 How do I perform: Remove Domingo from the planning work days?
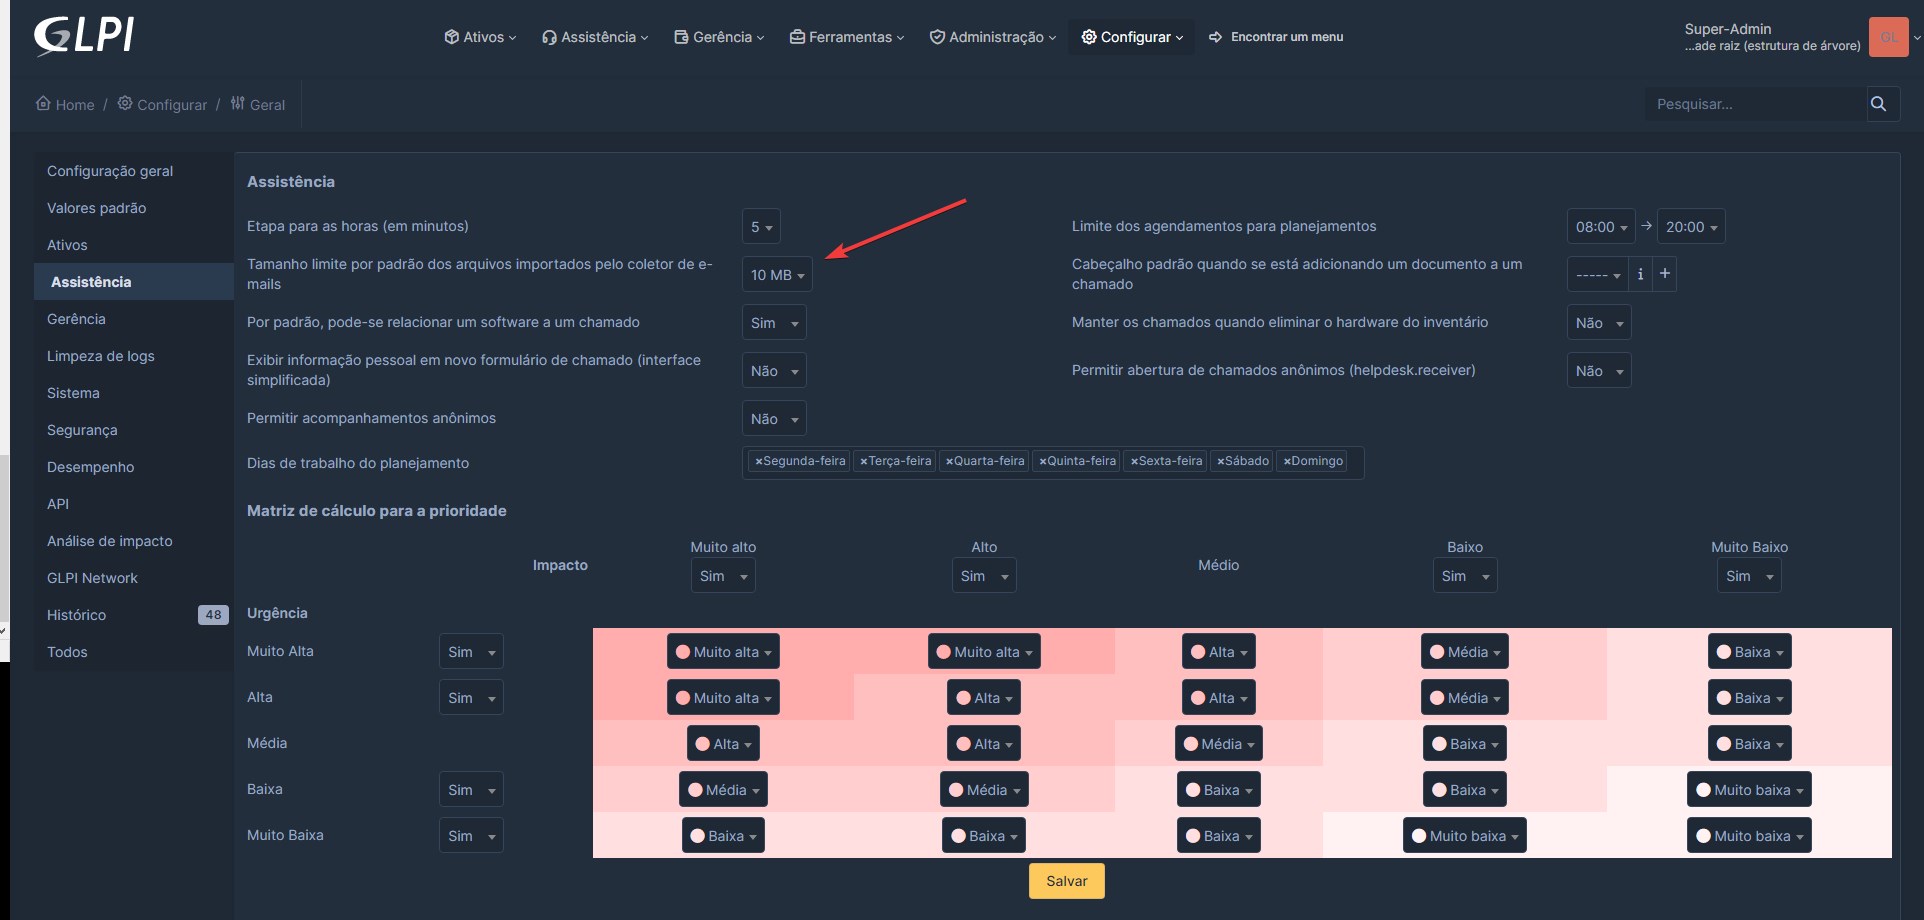(x=1286, y=461)
